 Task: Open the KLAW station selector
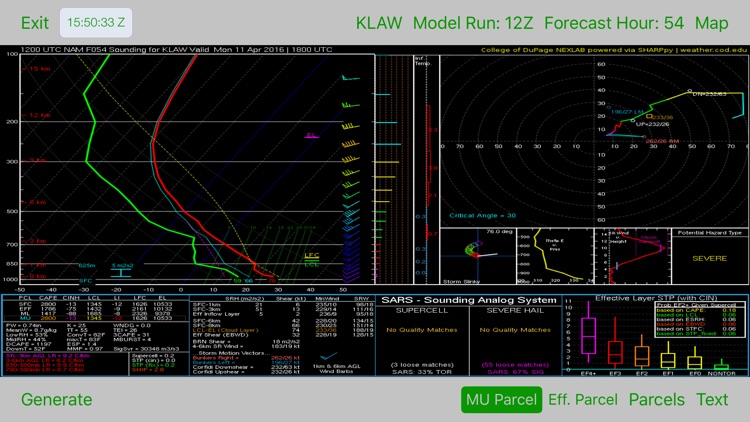click(379, 23)
